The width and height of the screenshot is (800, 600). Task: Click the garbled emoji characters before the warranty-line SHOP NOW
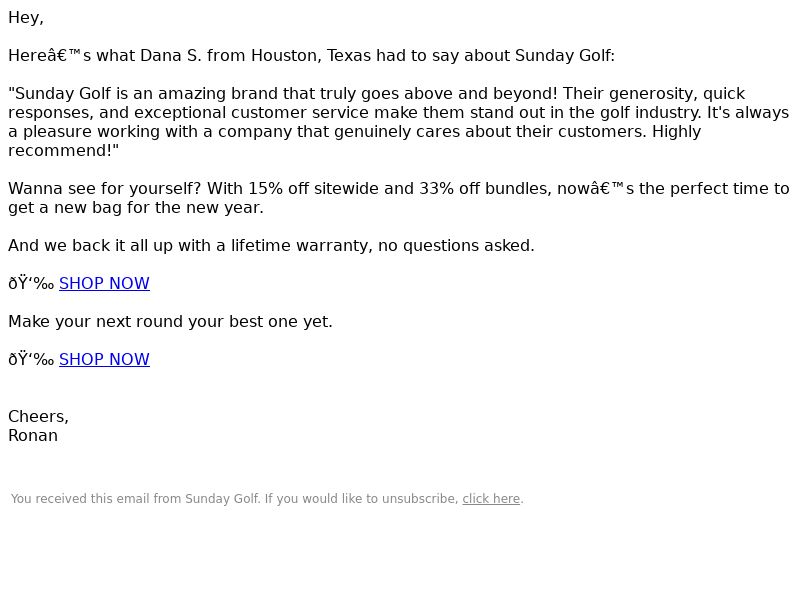(x=31, y=283)
